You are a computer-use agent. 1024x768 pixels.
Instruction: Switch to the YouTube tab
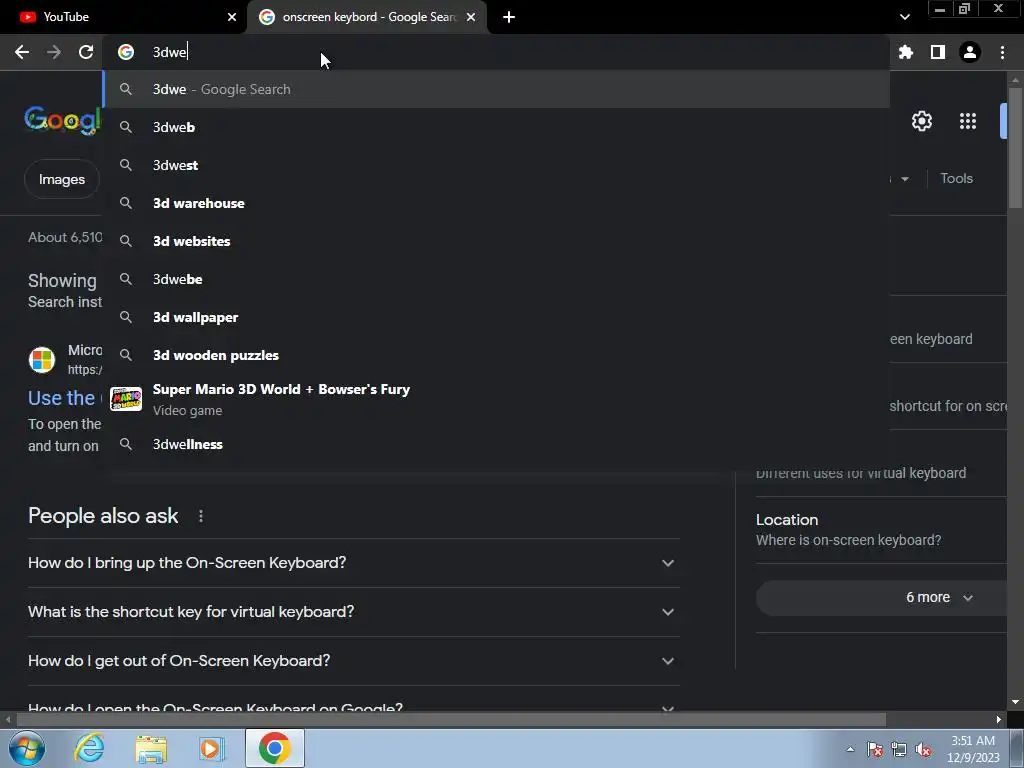[123, 17]
